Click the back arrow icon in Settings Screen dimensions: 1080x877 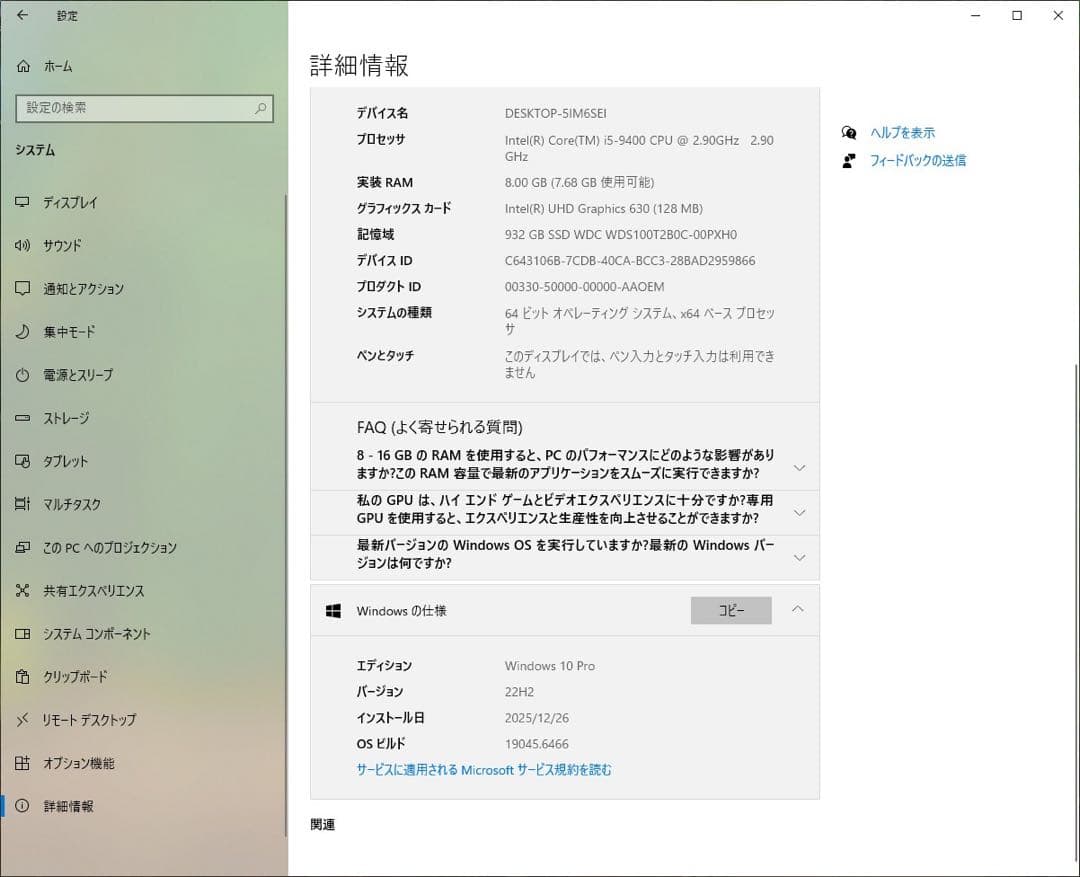23,15
